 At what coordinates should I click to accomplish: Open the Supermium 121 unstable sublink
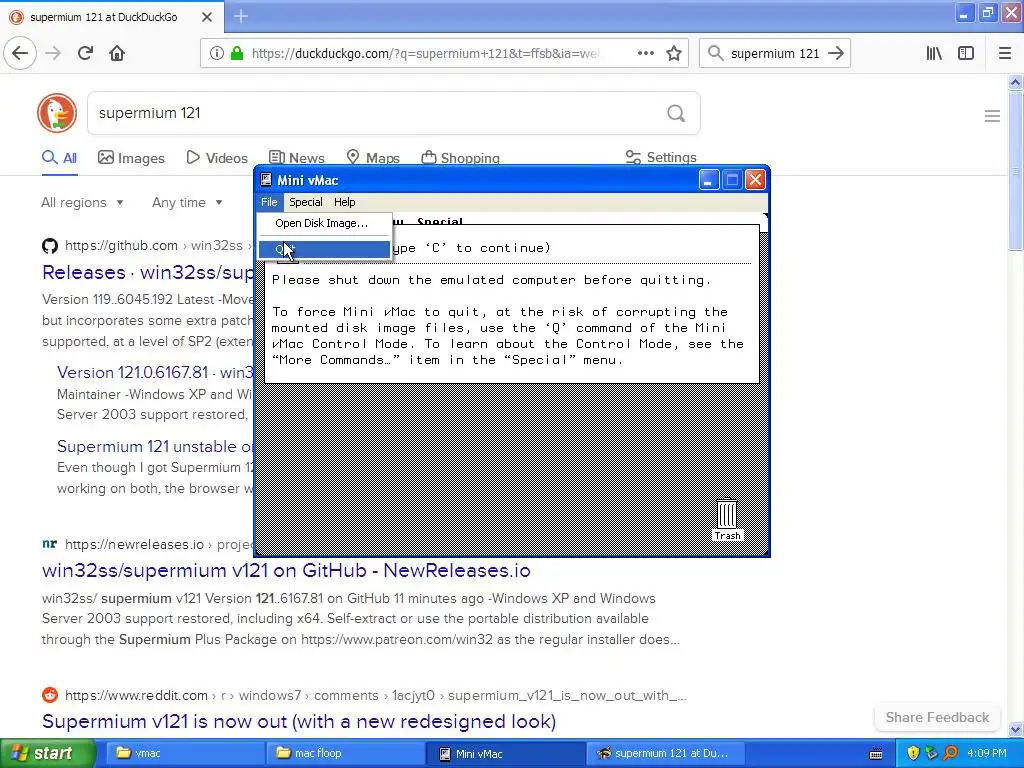[x=155, y=446]
